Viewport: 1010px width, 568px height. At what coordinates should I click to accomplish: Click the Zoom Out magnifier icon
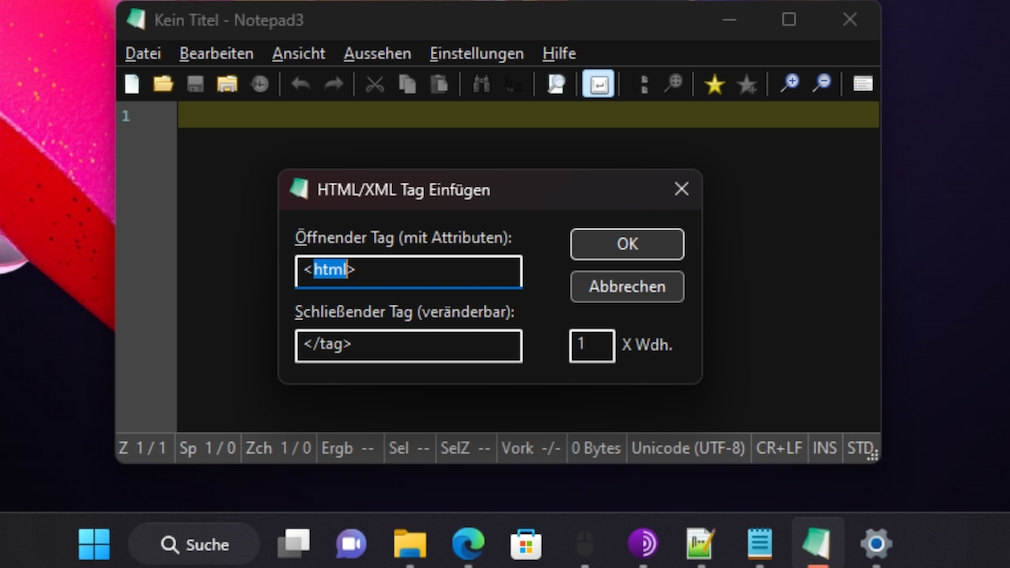tap(822, 84)
